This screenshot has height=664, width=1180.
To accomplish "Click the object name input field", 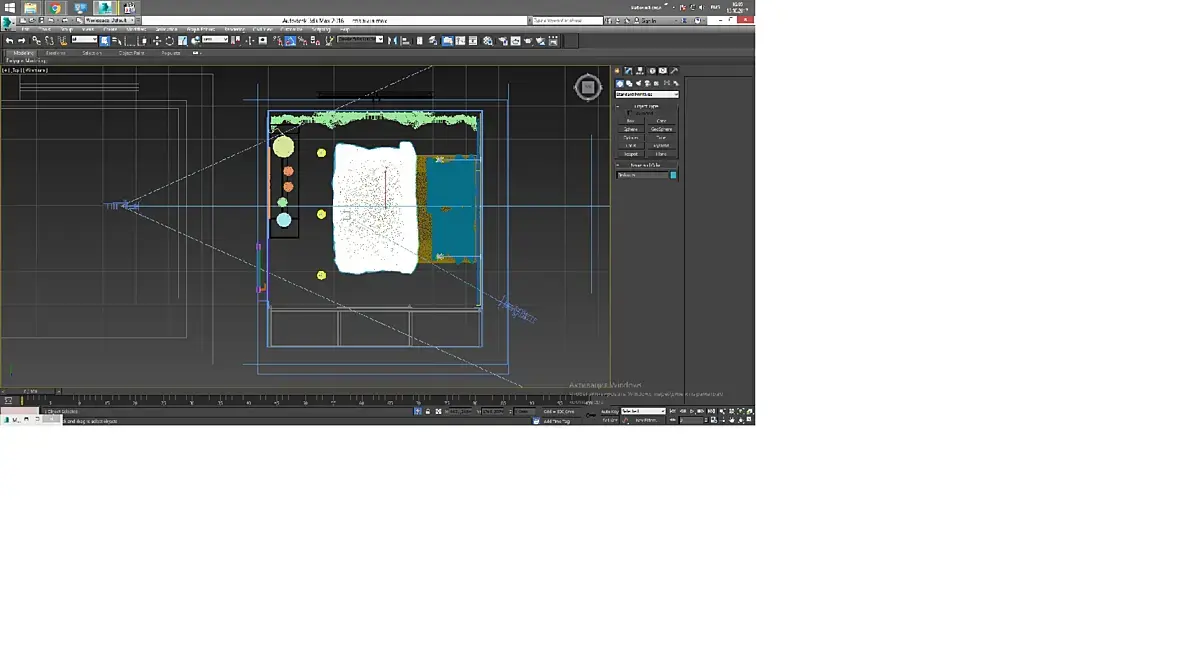I will (643, 175).
